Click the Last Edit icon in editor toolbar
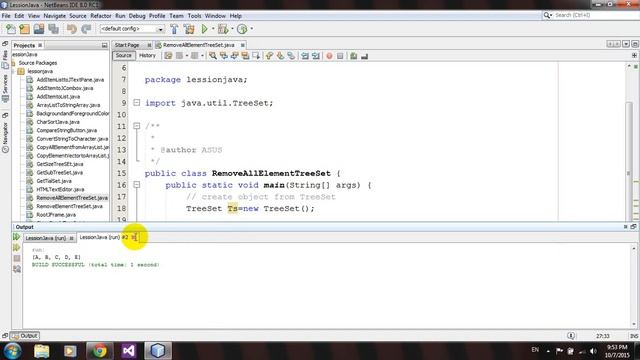 tap(168, 56)
